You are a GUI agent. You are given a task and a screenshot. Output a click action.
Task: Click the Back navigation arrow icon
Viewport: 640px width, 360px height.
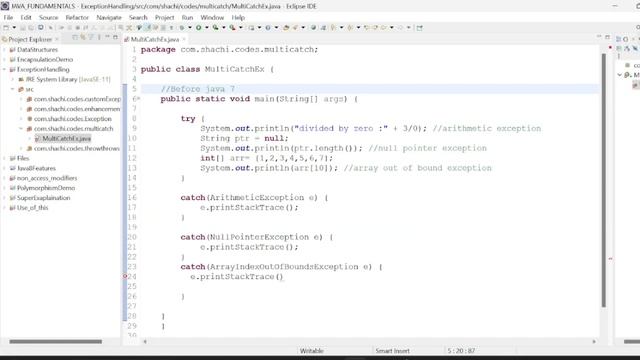click(x=384, y=28)
